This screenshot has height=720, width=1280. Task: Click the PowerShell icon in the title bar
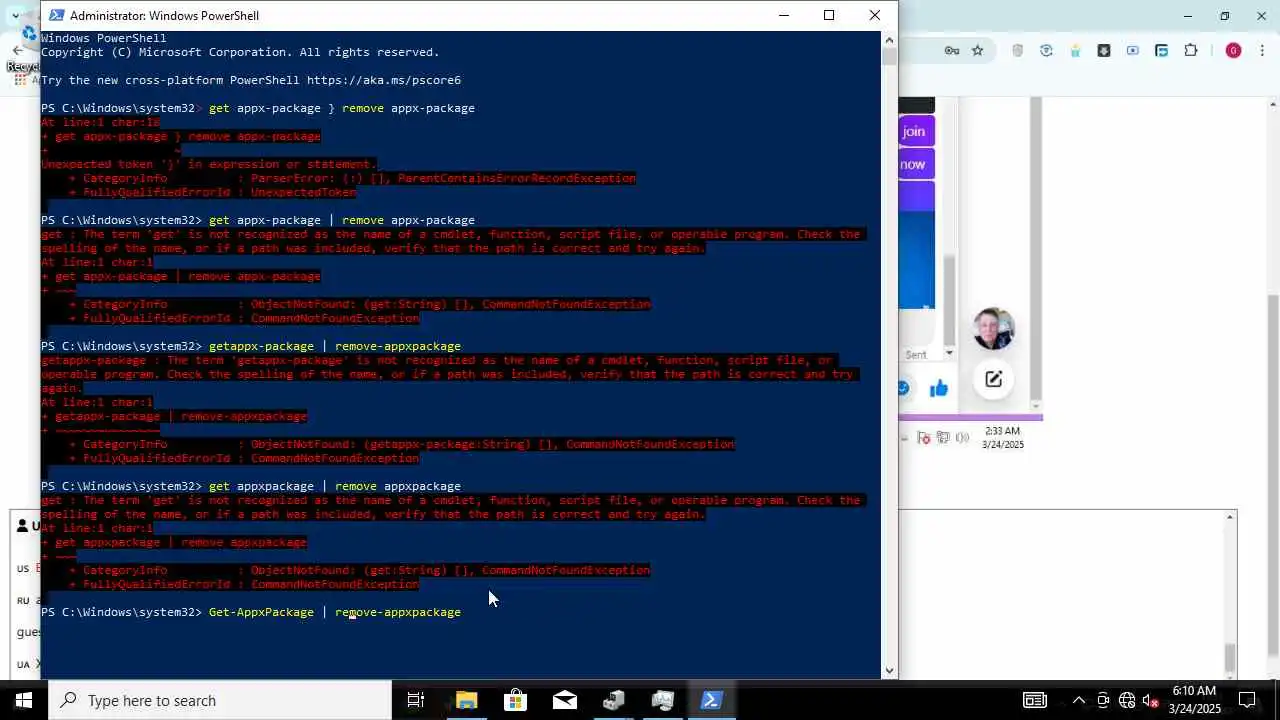tap(56, 15)
